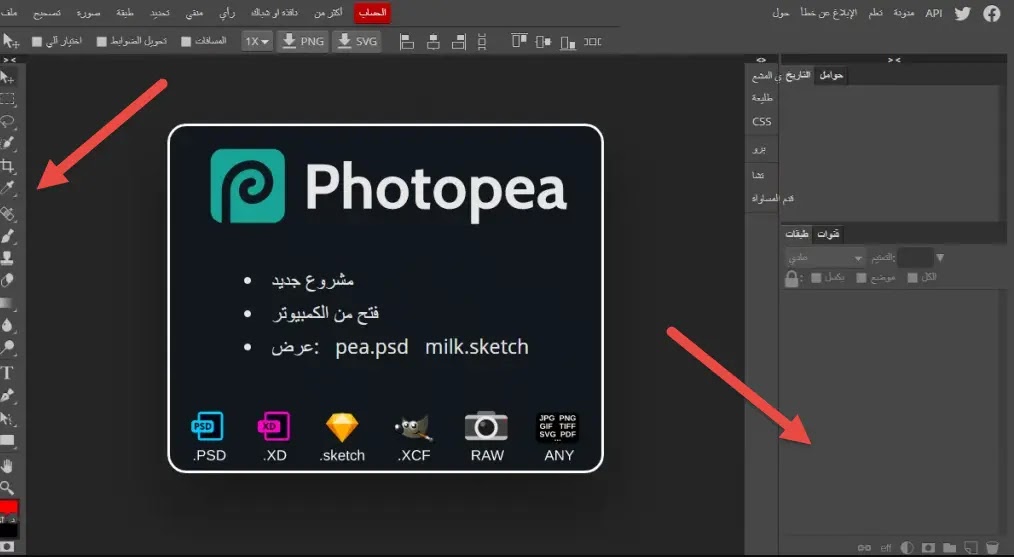This screenshot has height=557, width=1014.
Task: Click the PNG download button
Action: 303,41
